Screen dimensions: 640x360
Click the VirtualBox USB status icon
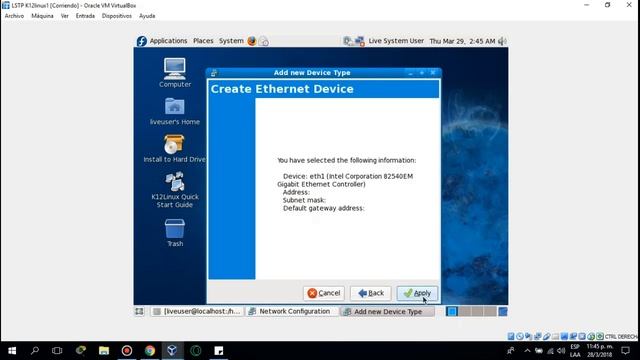(x=547, y=336)
